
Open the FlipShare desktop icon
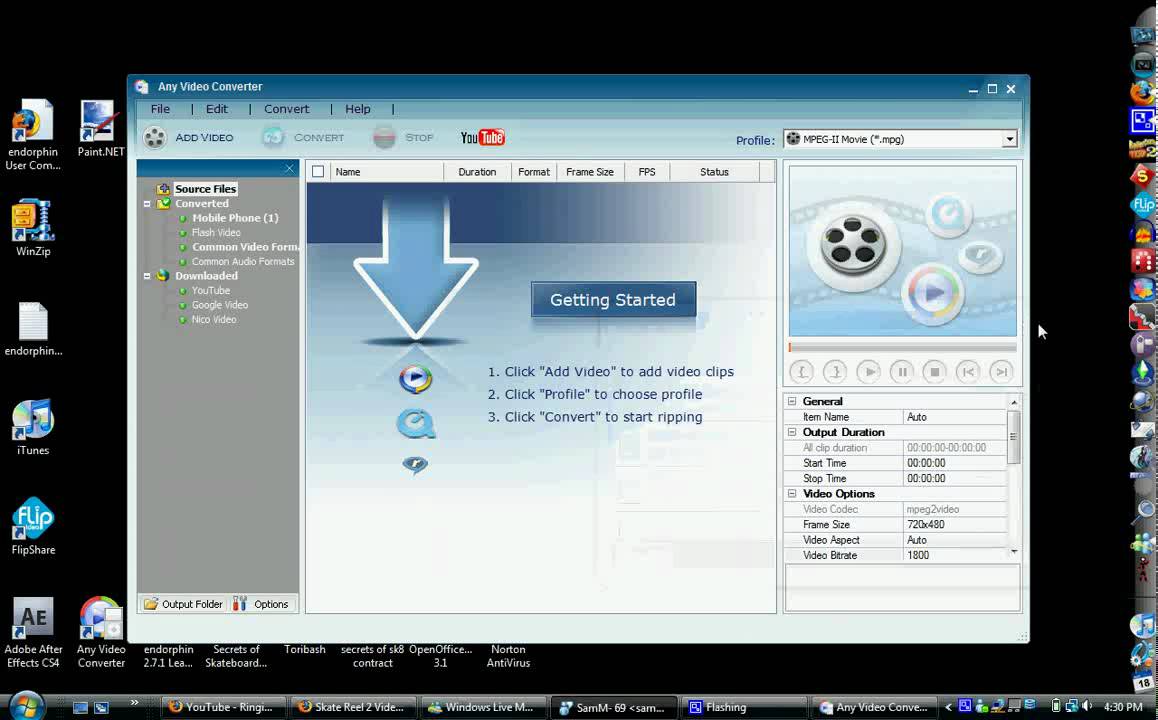click(32, 526)
